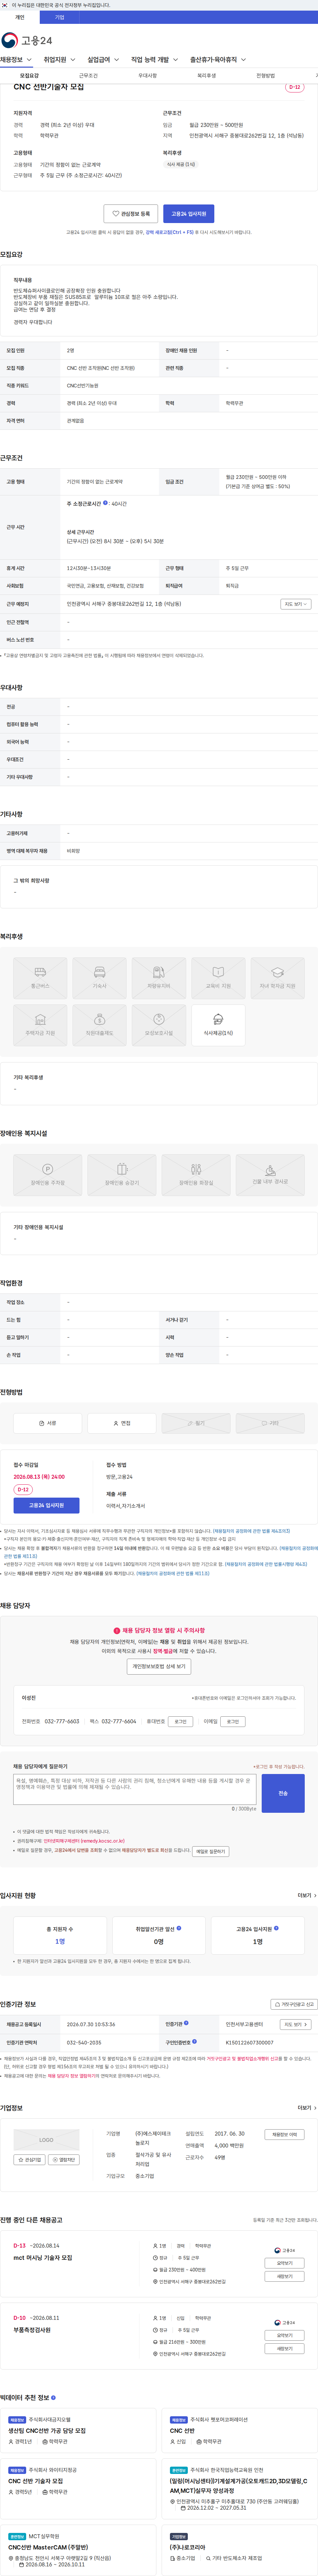Click 고용24 입사지원 under the 접수 마감일

46,1505
